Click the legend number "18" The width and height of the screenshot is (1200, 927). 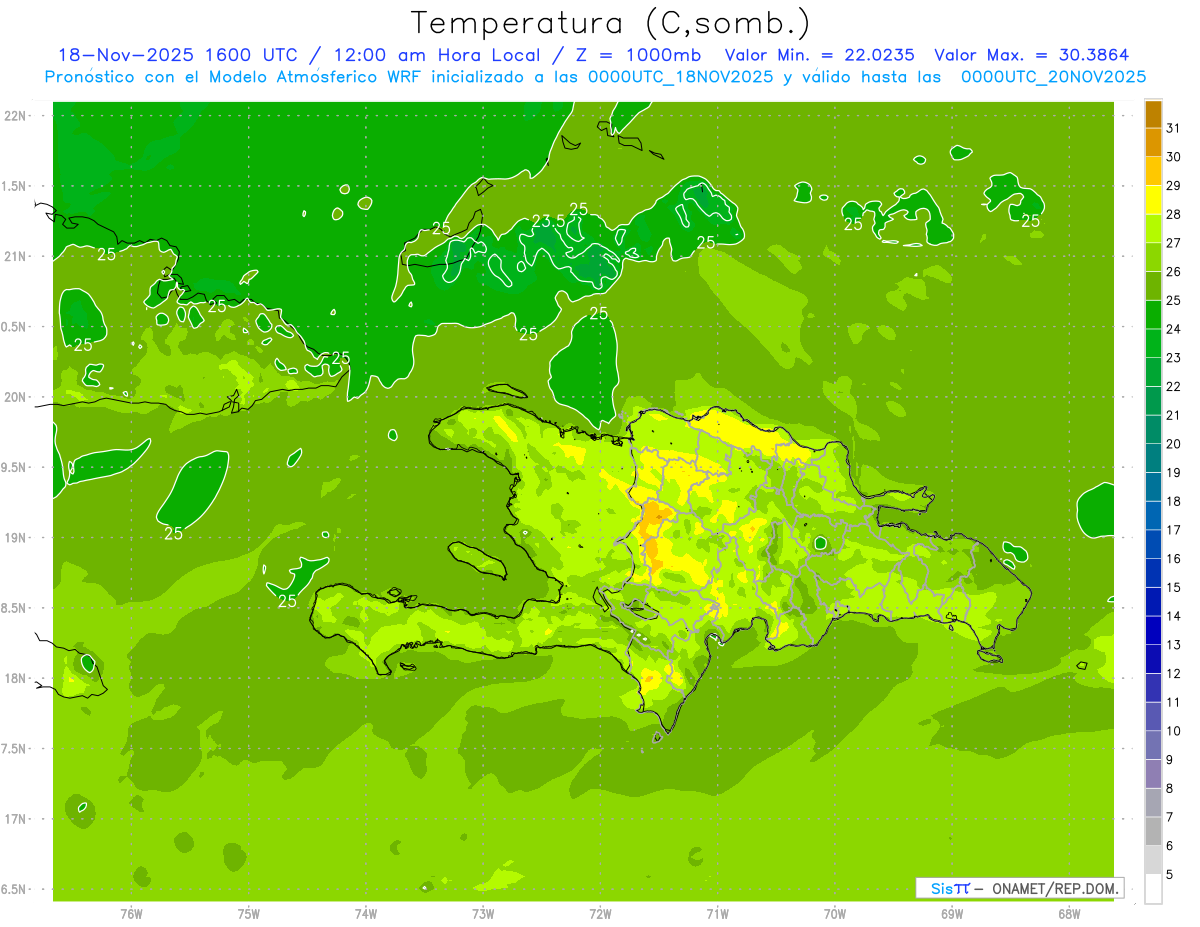coord(1174,502)
